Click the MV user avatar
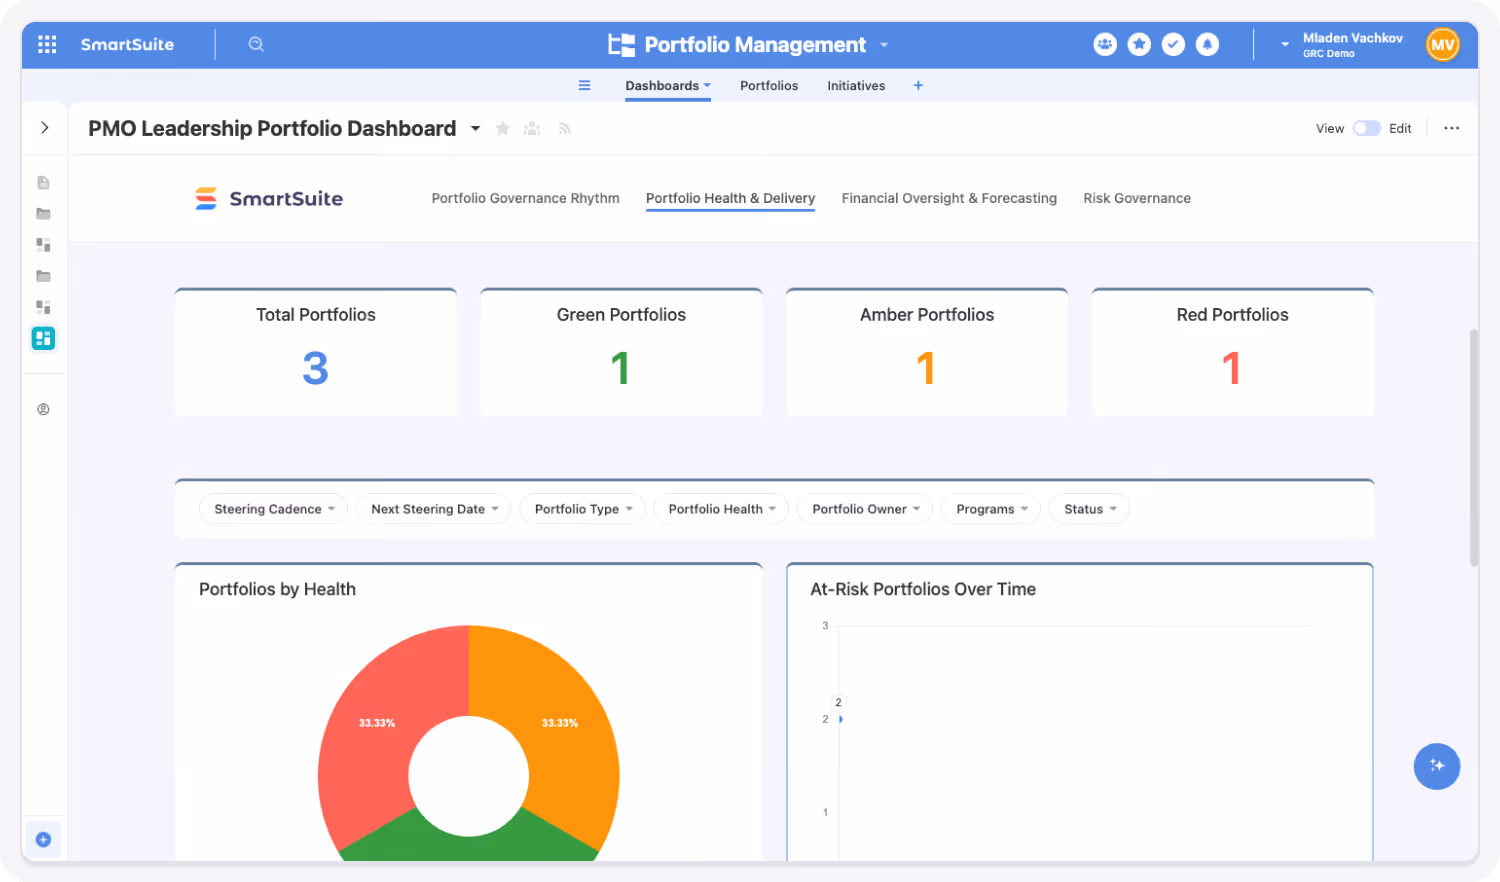The image size is (1500, 882). 1442,44
